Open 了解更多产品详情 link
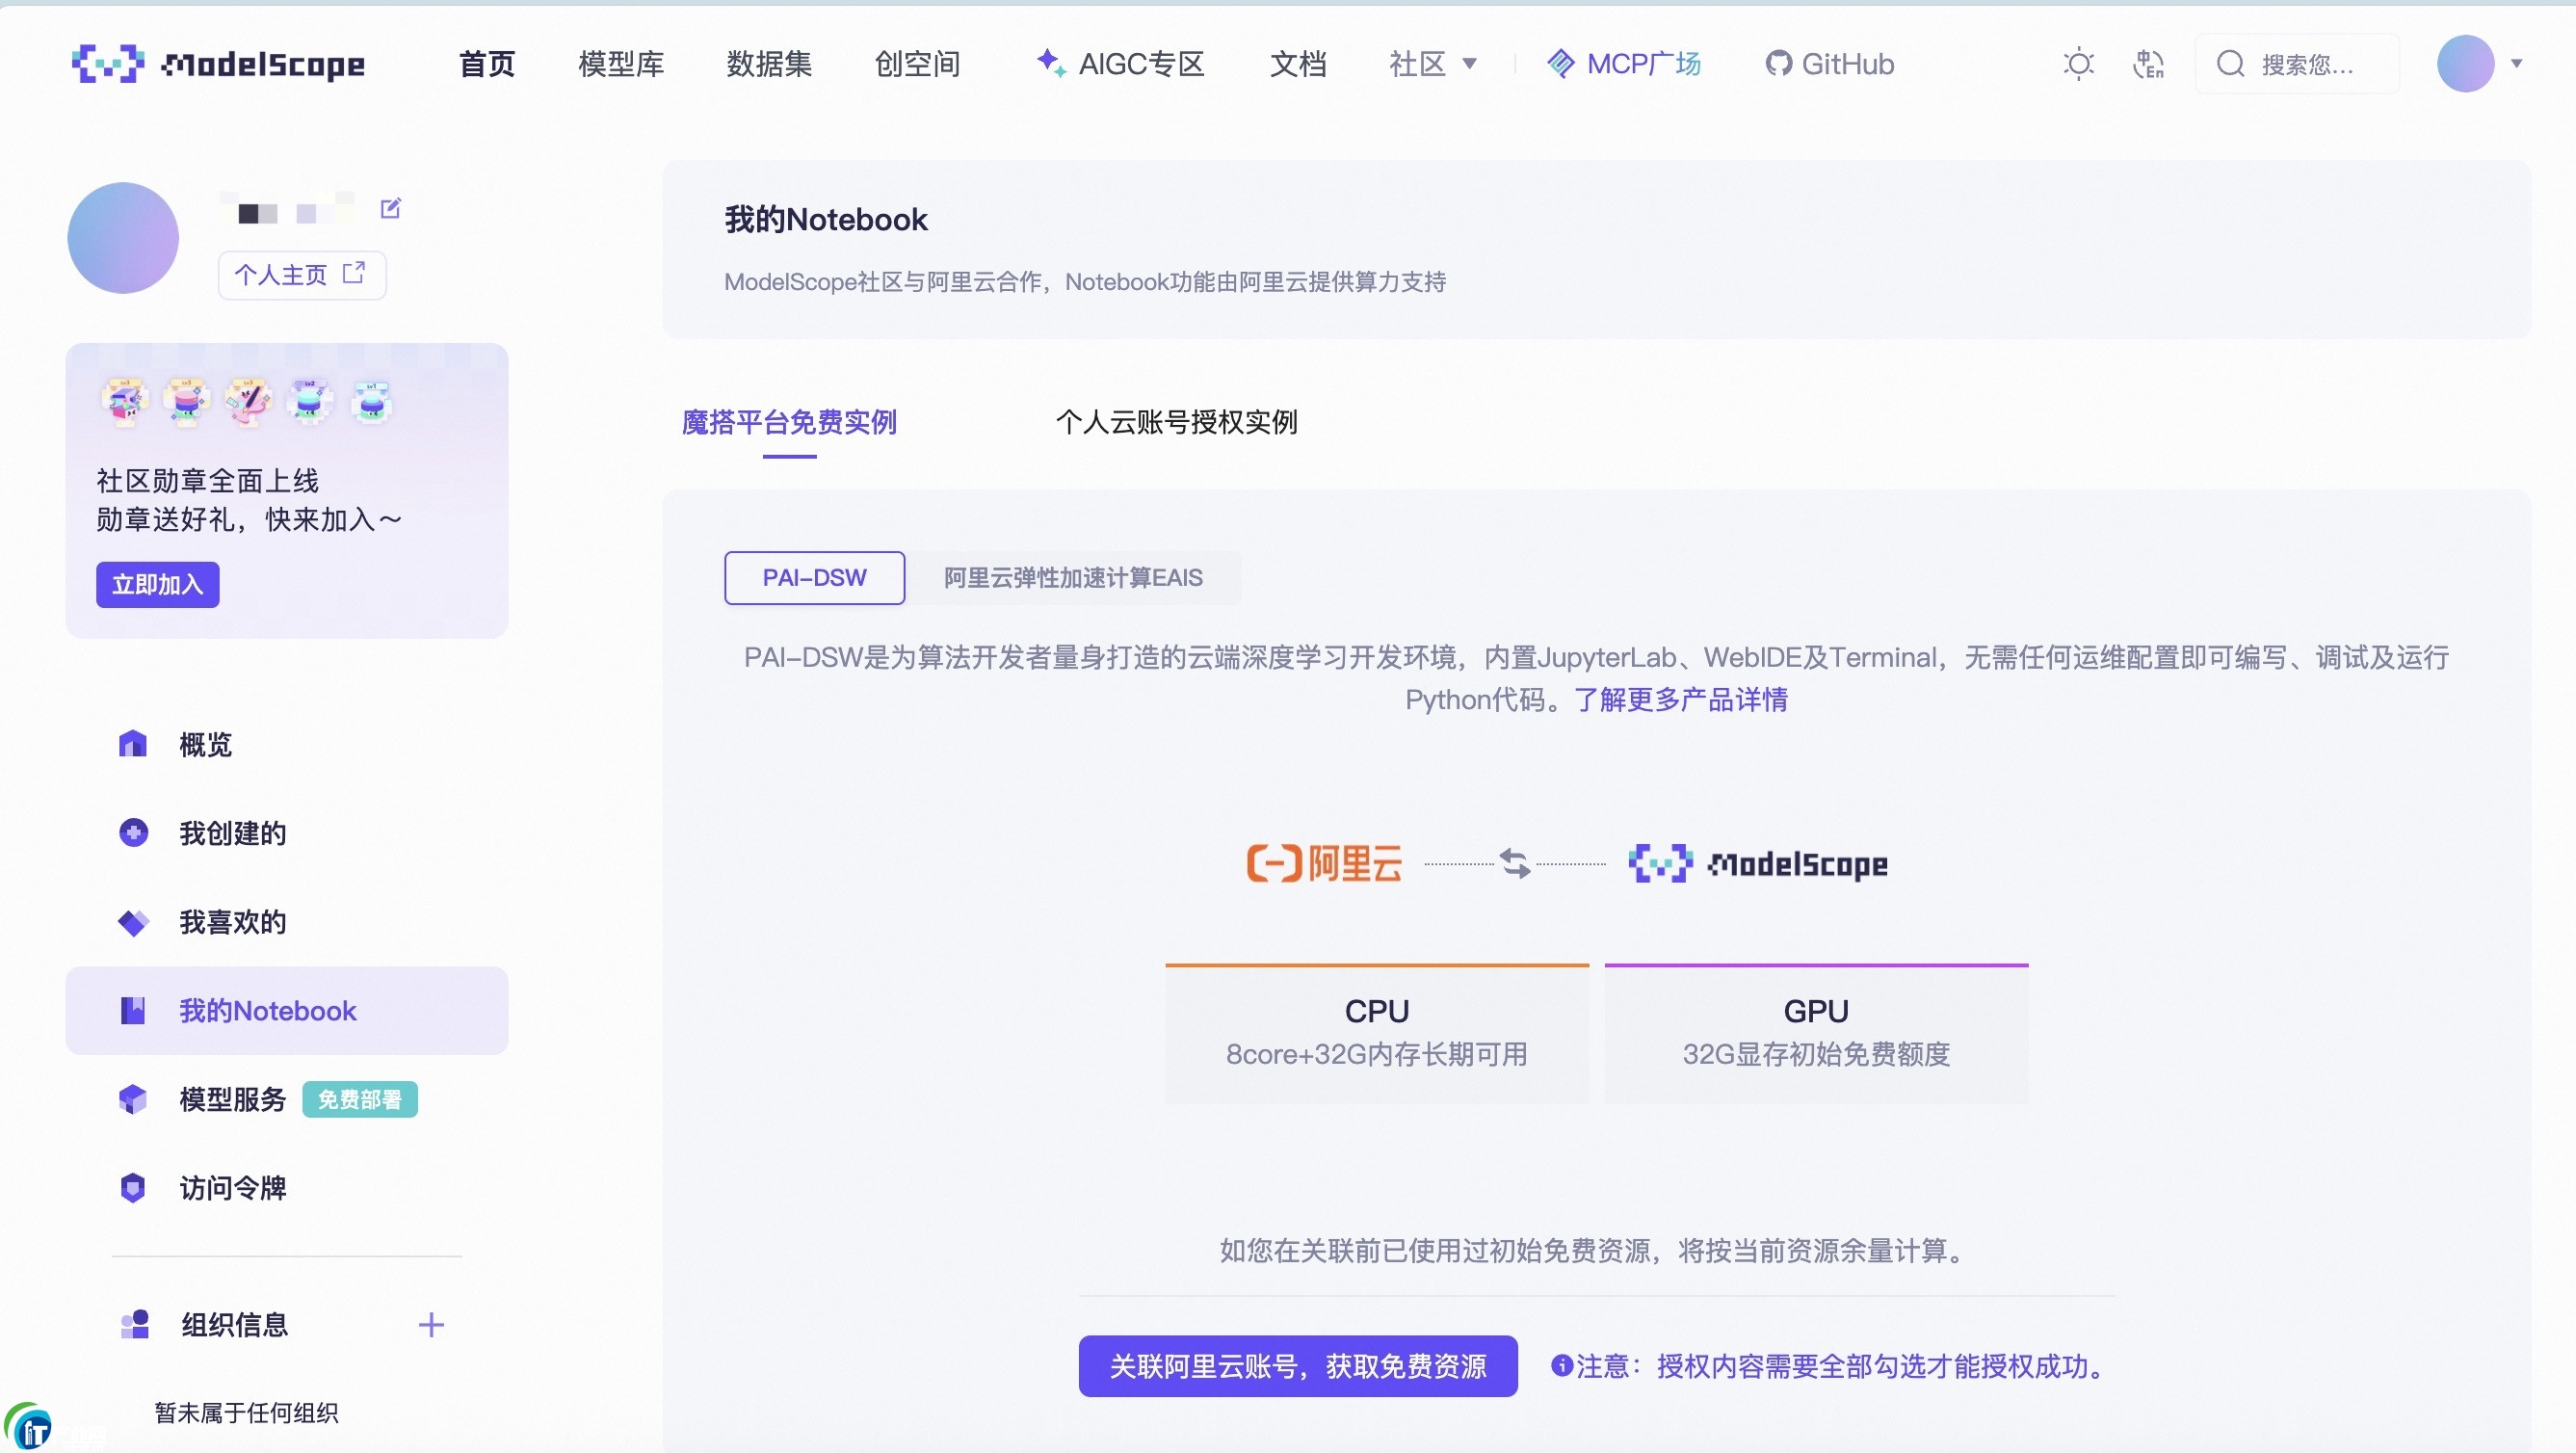Screen dimensions: 2576x1453 point(1681,699)
